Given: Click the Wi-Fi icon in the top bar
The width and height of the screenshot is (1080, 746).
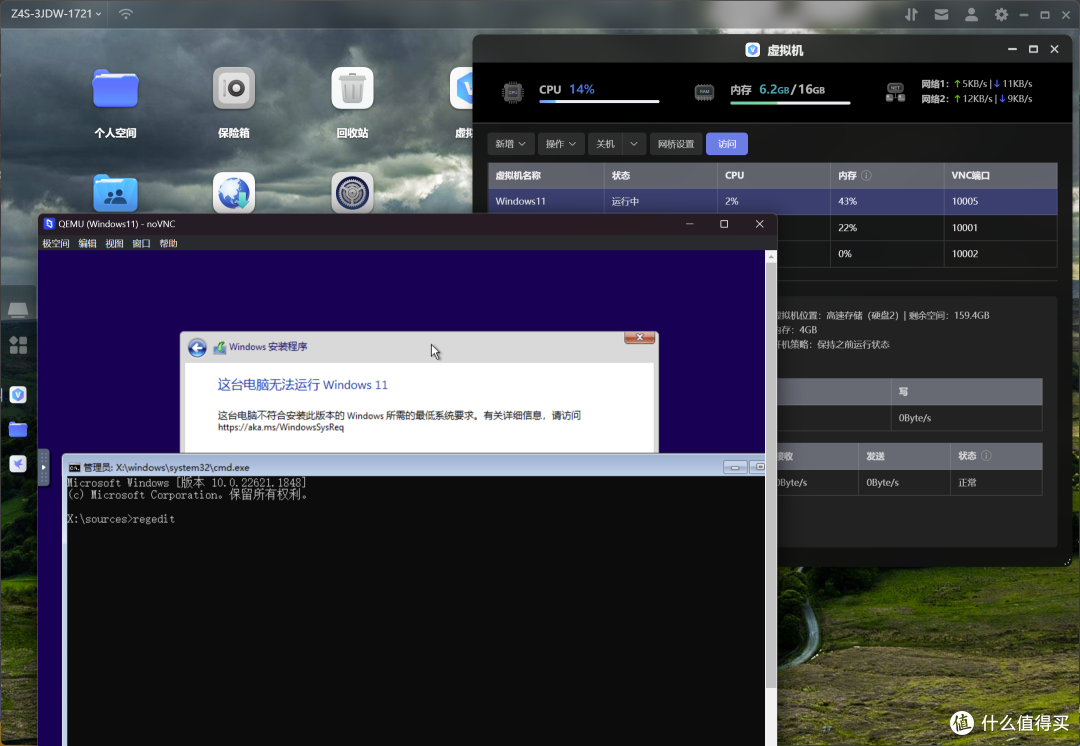Looking at the screenshot, I should coord(126,14).
